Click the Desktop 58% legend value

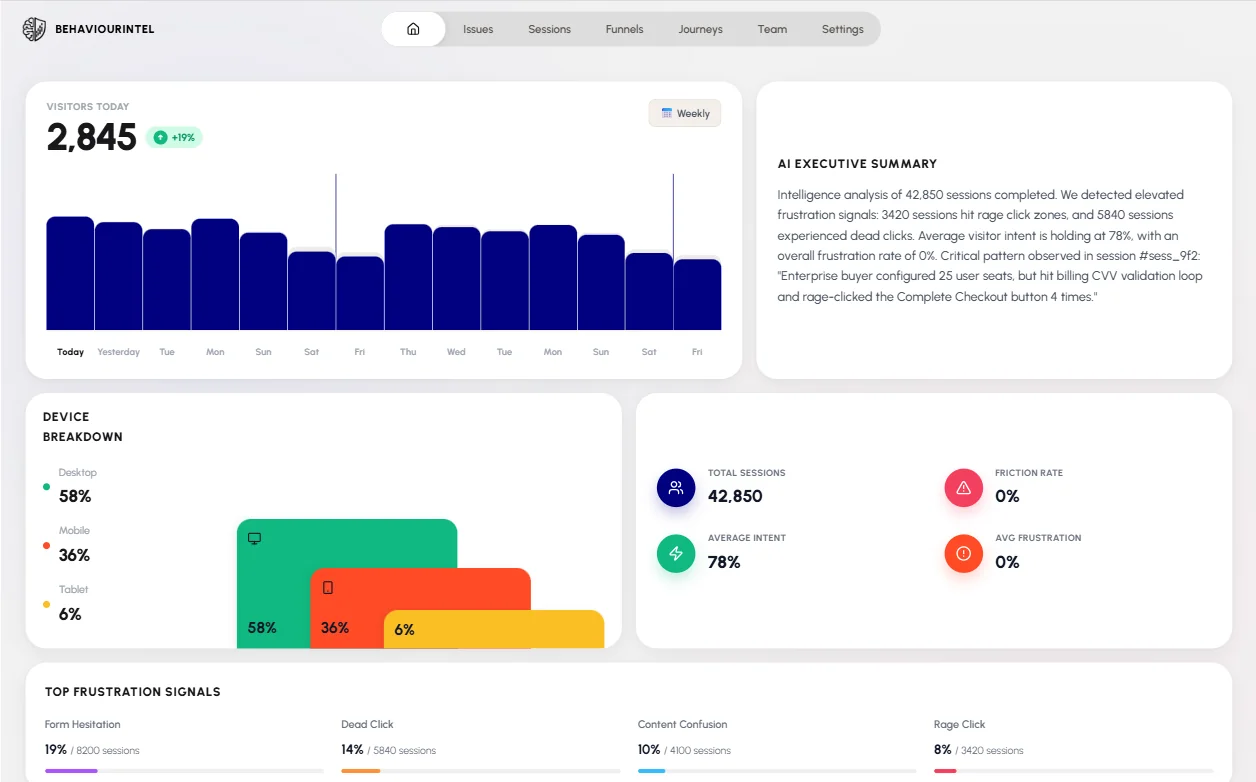(x=75, y=496)
